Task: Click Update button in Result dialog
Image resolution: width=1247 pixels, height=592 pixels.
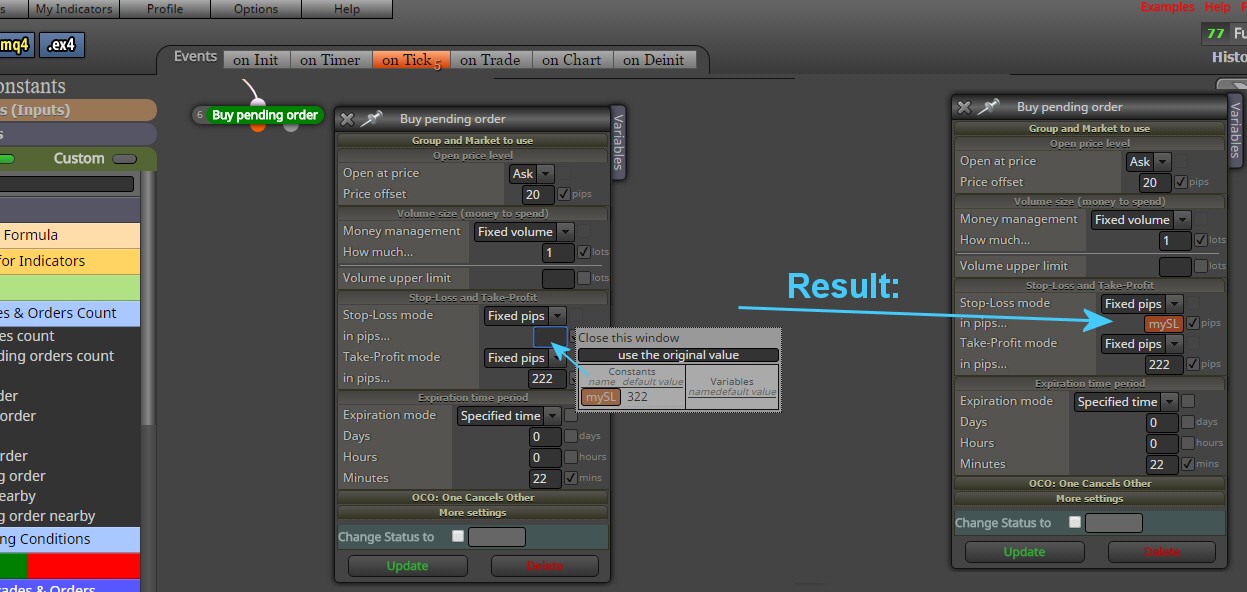Action: (1024, 552)
